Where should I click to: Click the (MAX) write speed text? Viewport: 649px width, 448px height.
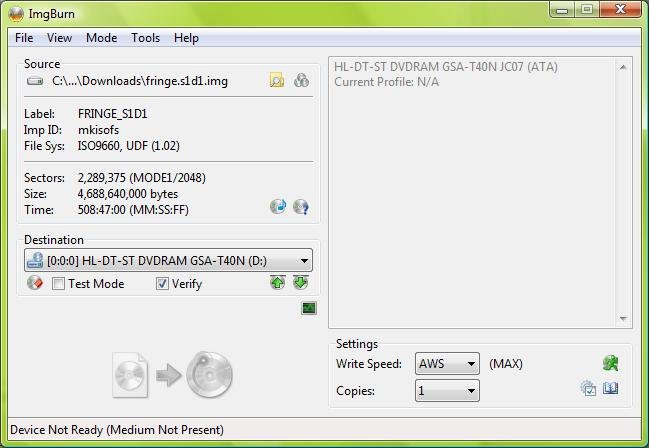coord(506,364)
